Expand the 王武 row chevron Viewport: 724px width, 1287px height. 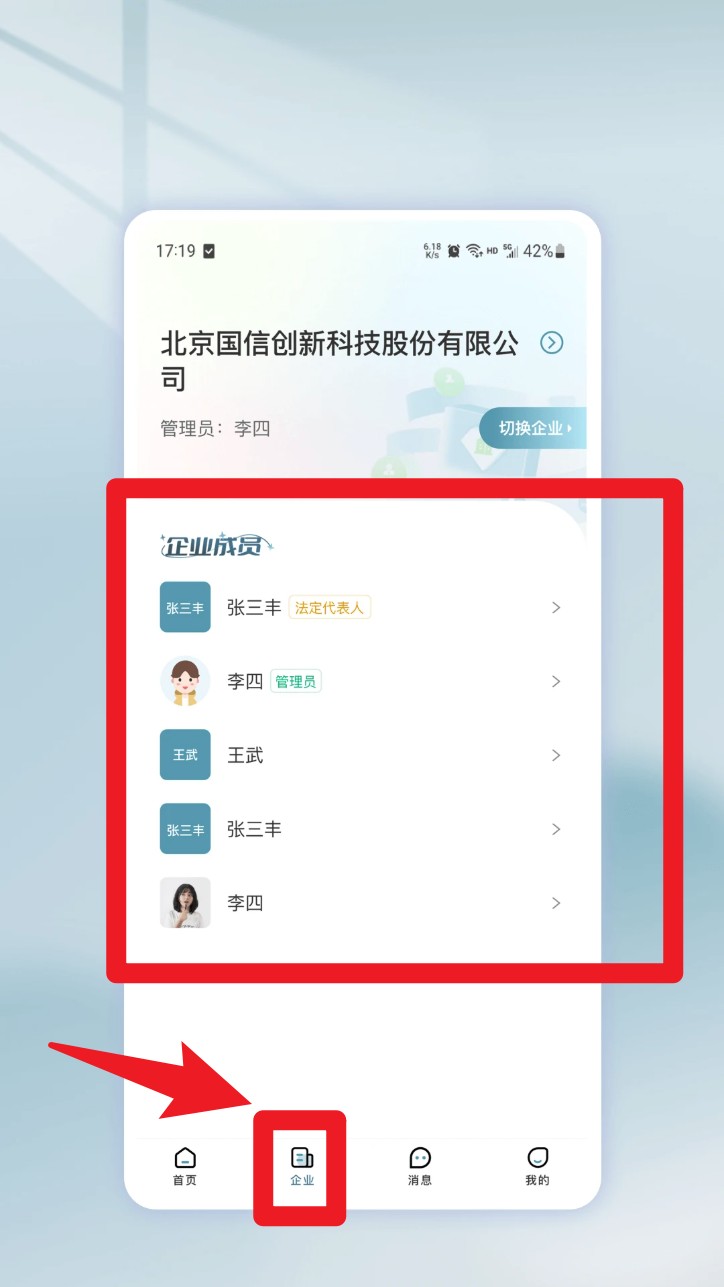[x=556, y=755]
